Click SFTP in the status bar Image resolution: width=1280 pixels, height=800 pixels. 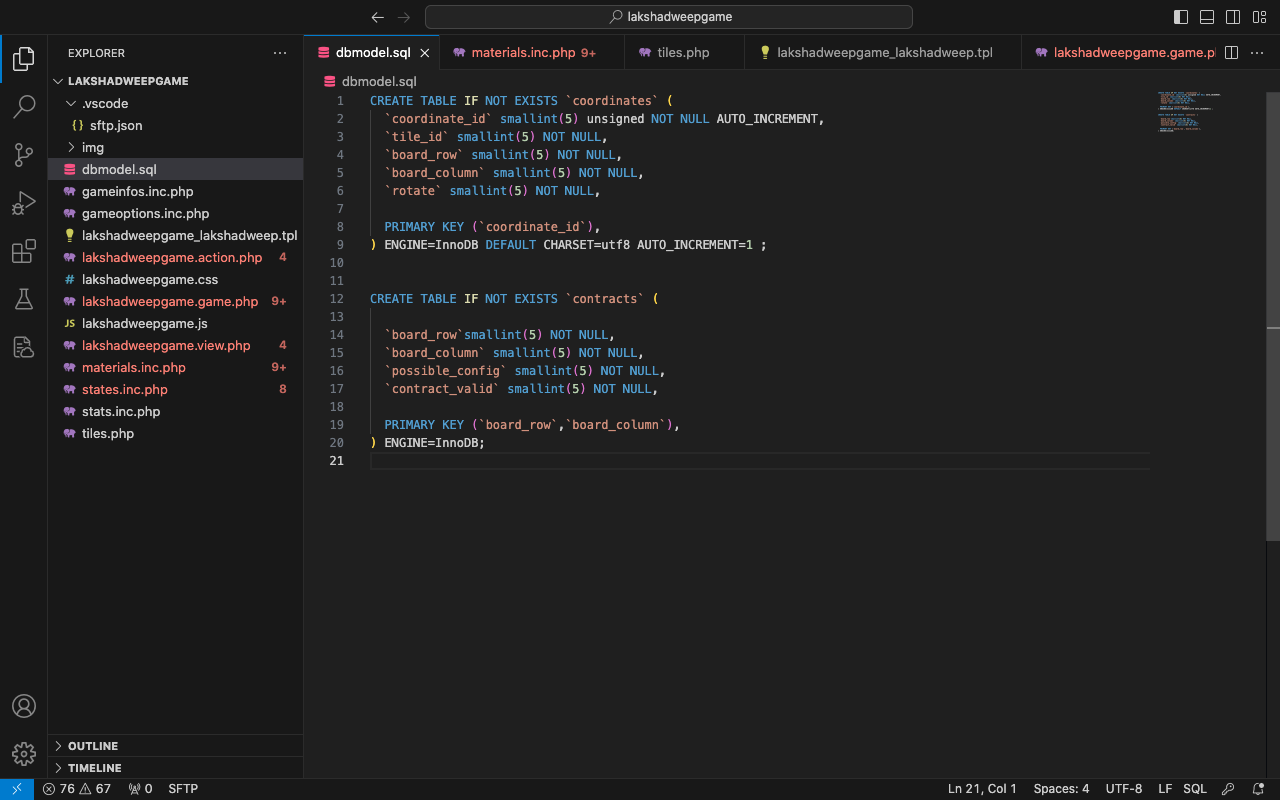(x=183, y=789)
